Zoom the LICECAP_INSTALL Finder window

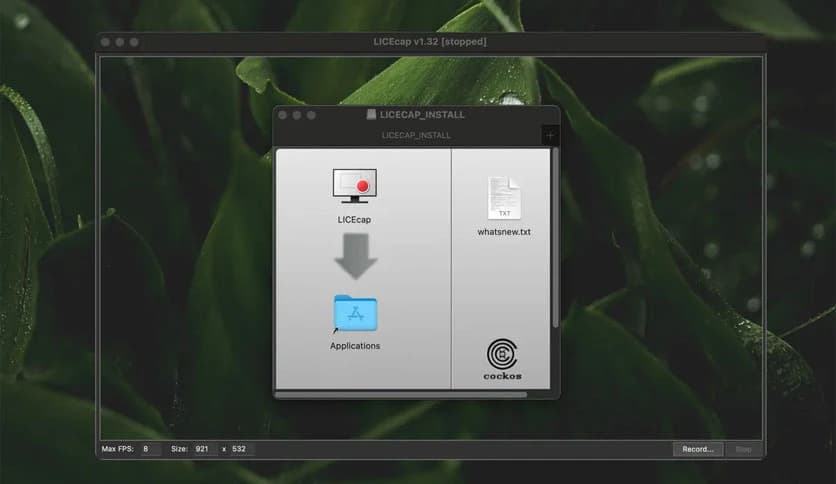click(311, 115)
